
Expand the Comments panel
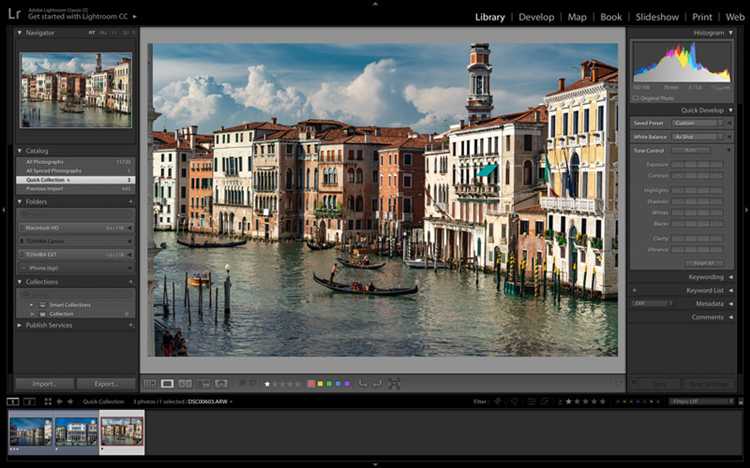[x=731, y=317]
